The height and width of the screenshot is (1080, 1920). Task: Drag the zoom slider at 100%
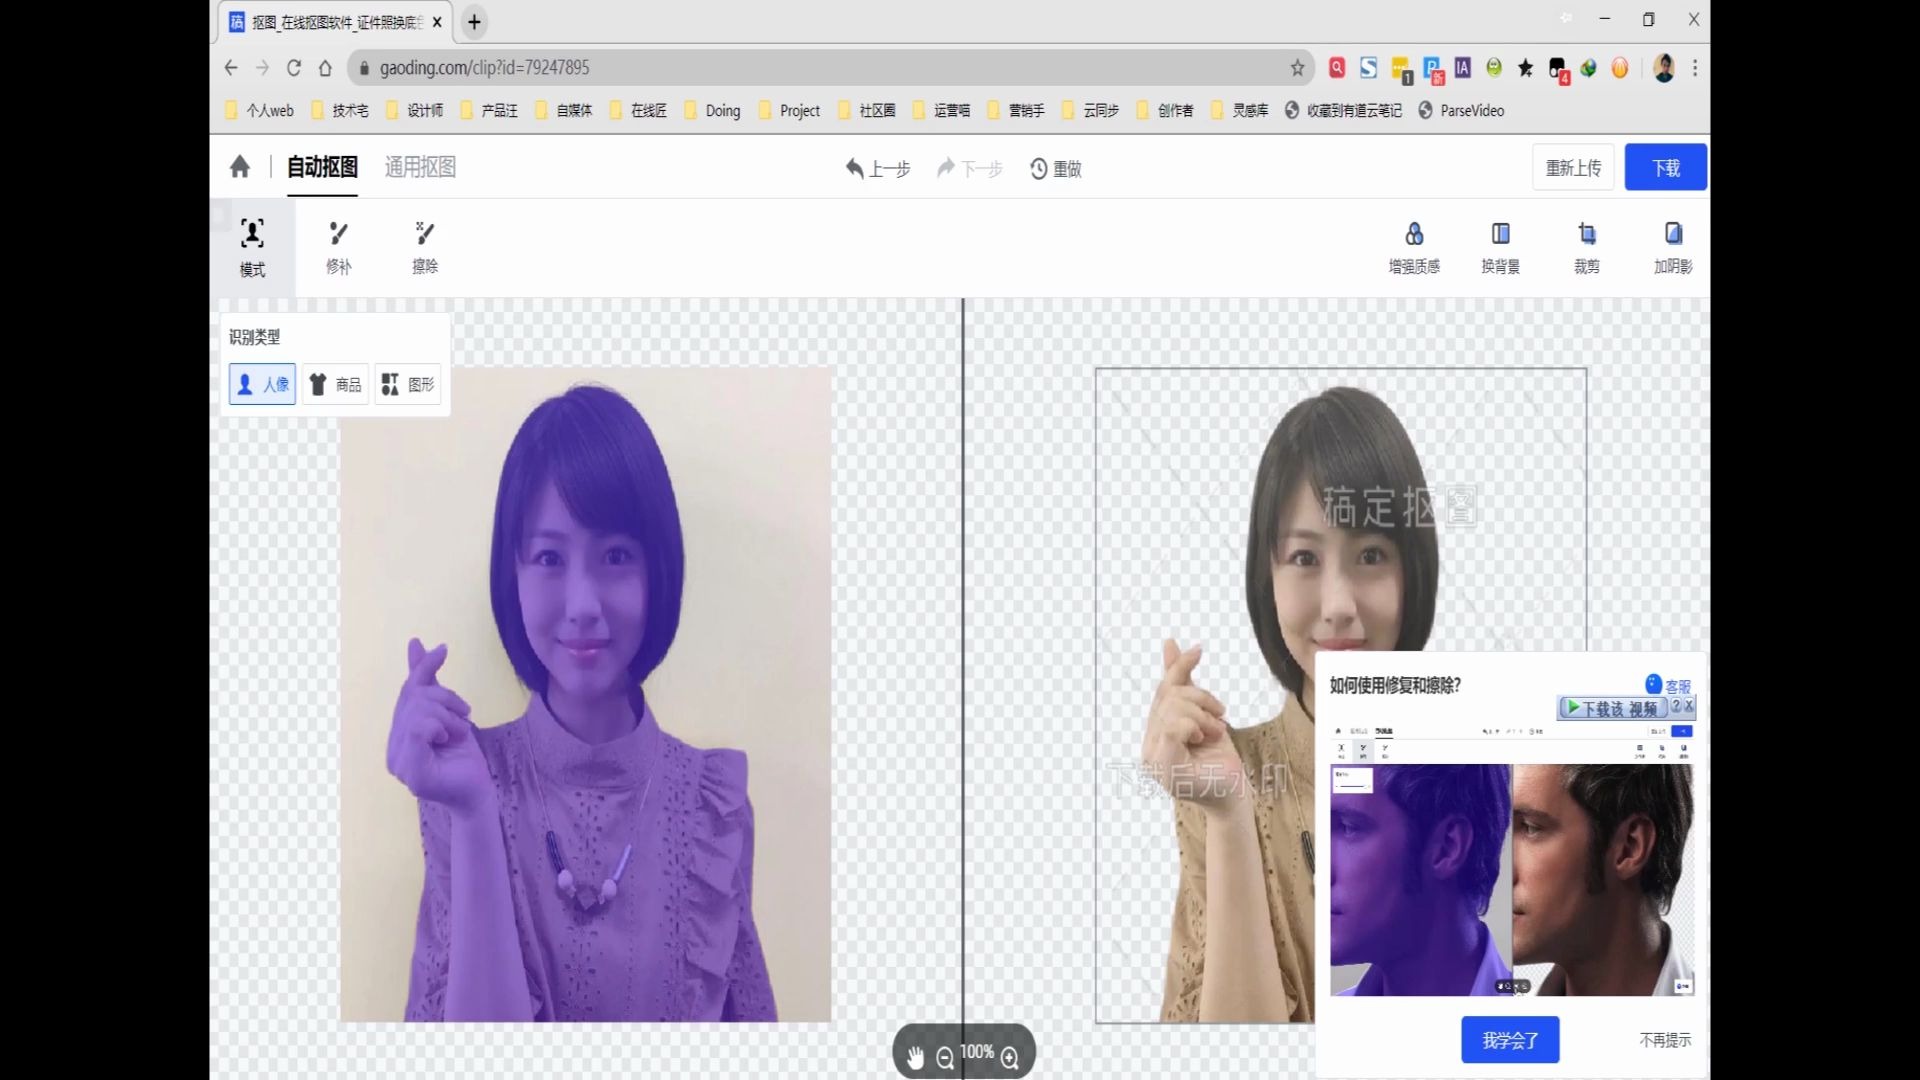point(976,1051)
